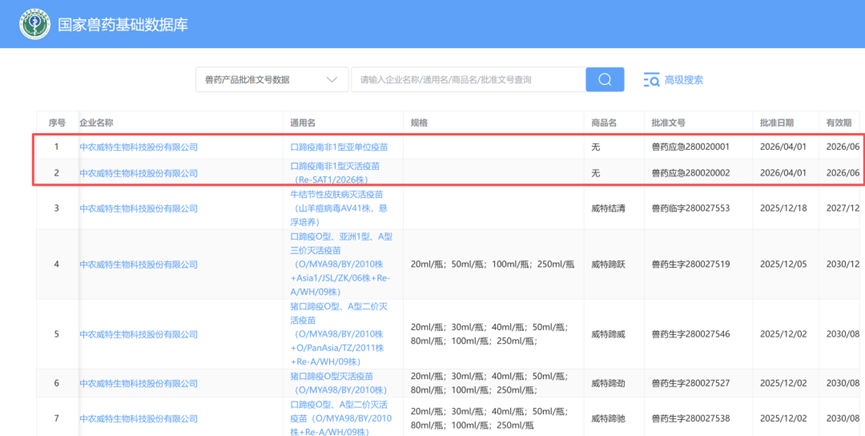Viewport: 865px width, 436px height.
Task: Focus the search box for 企业名称/通用名 query
Action: click(467, 80)
